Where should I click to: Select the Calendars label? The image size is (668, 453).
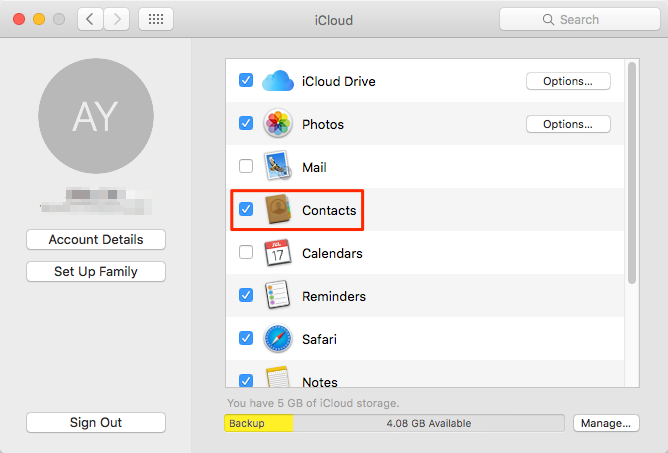pos(332,254)
